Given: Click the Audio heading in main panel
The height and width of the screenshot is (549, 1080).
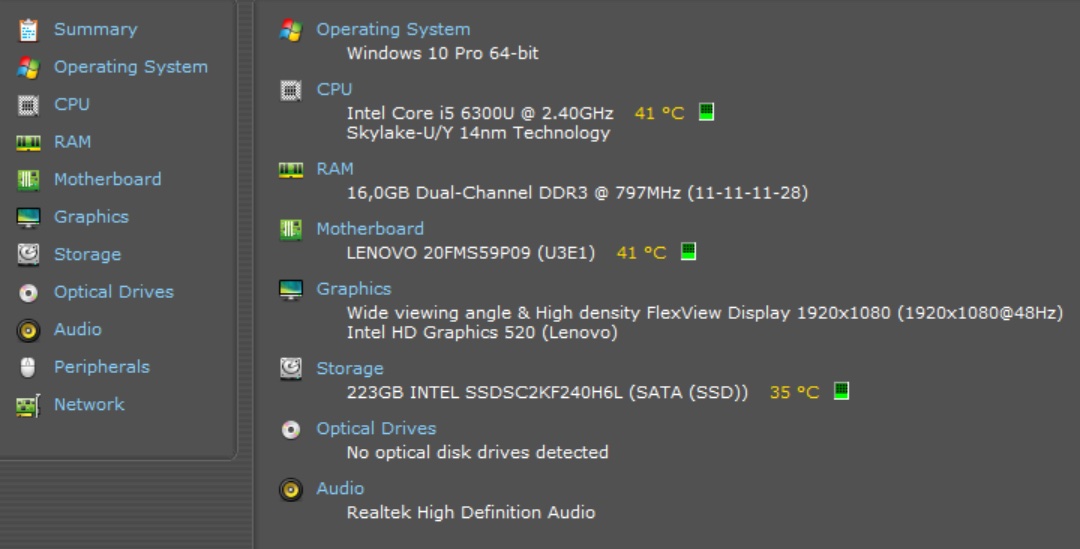Looking at the screenshot, I should tap(340, 489).
